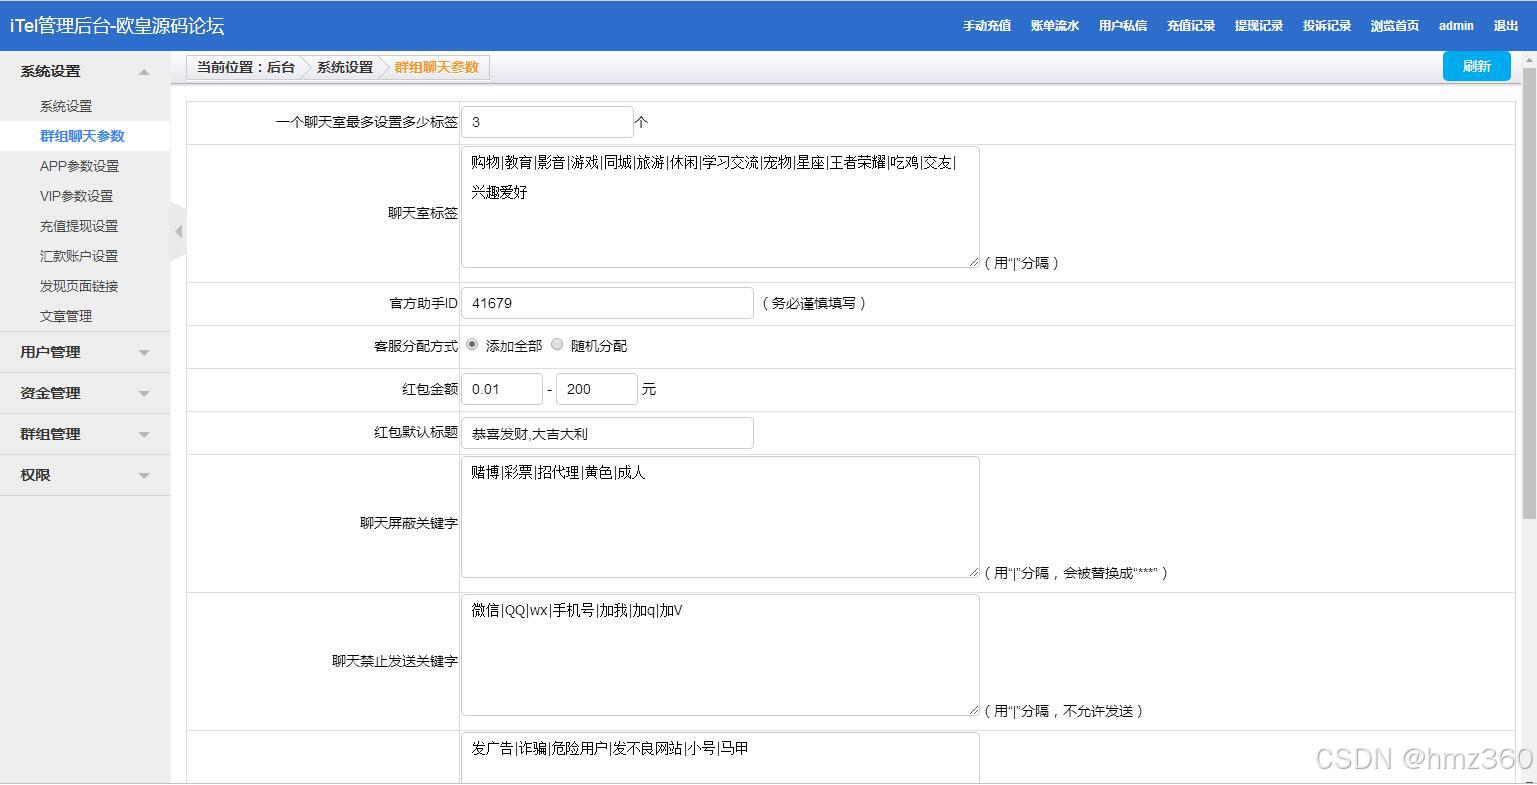Viewport: 1537px width, 785px height.
Task: Expand the 权限 sidebar menu
Action: pos(85,475)
